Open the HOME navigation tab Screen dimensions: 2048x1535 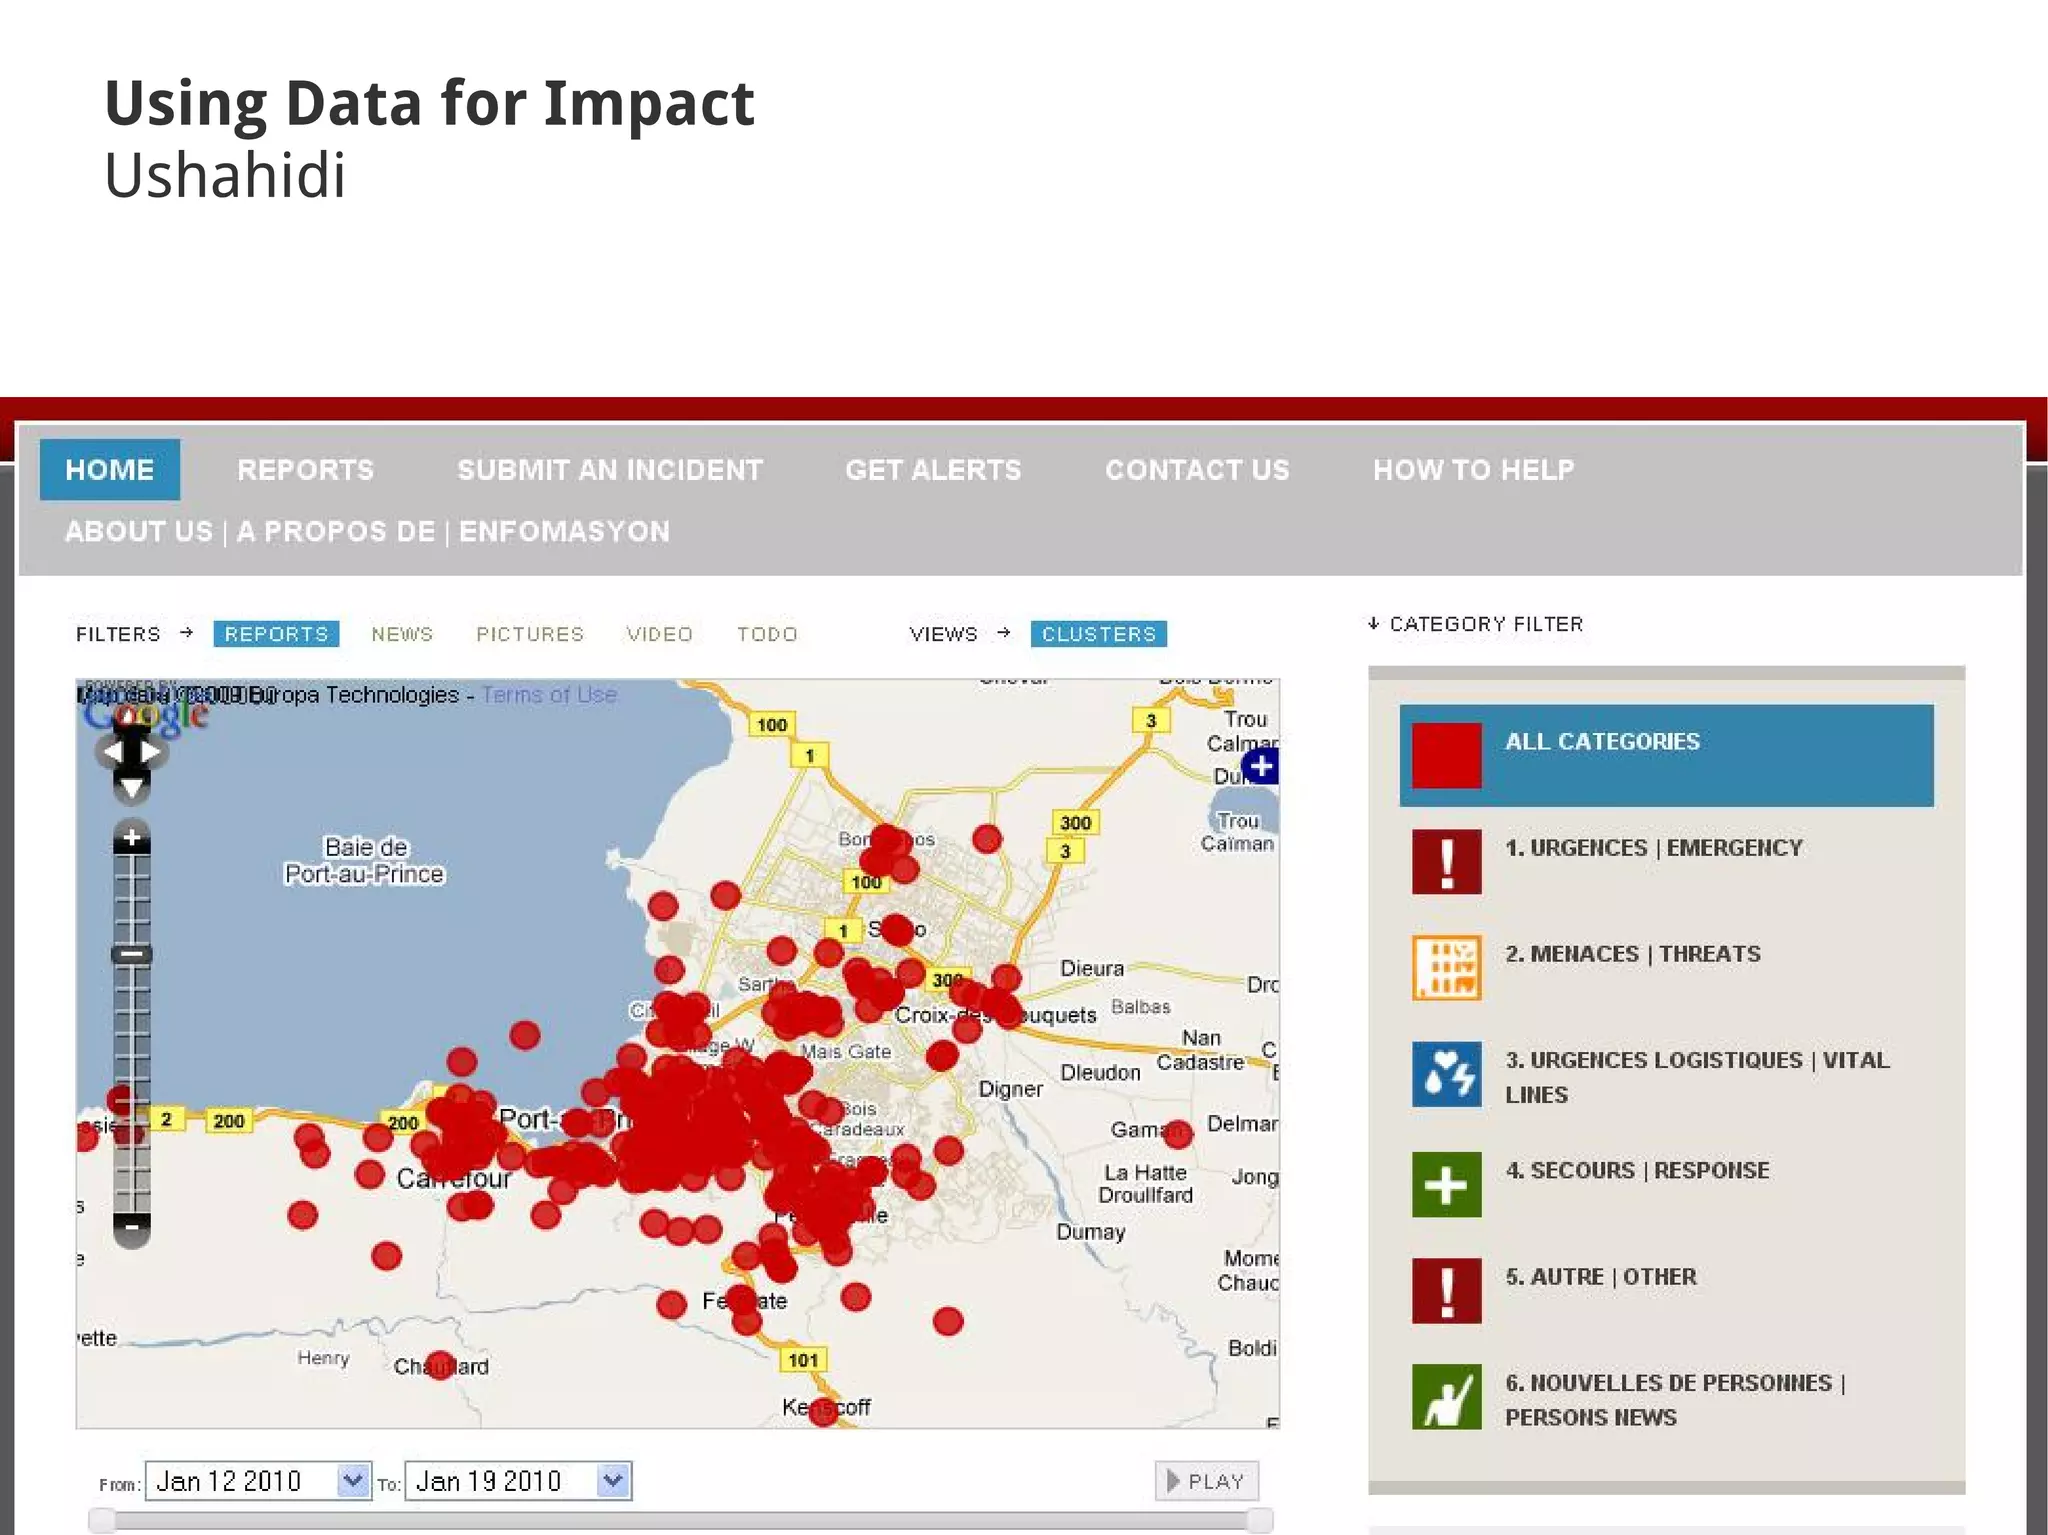click(110, 470)
